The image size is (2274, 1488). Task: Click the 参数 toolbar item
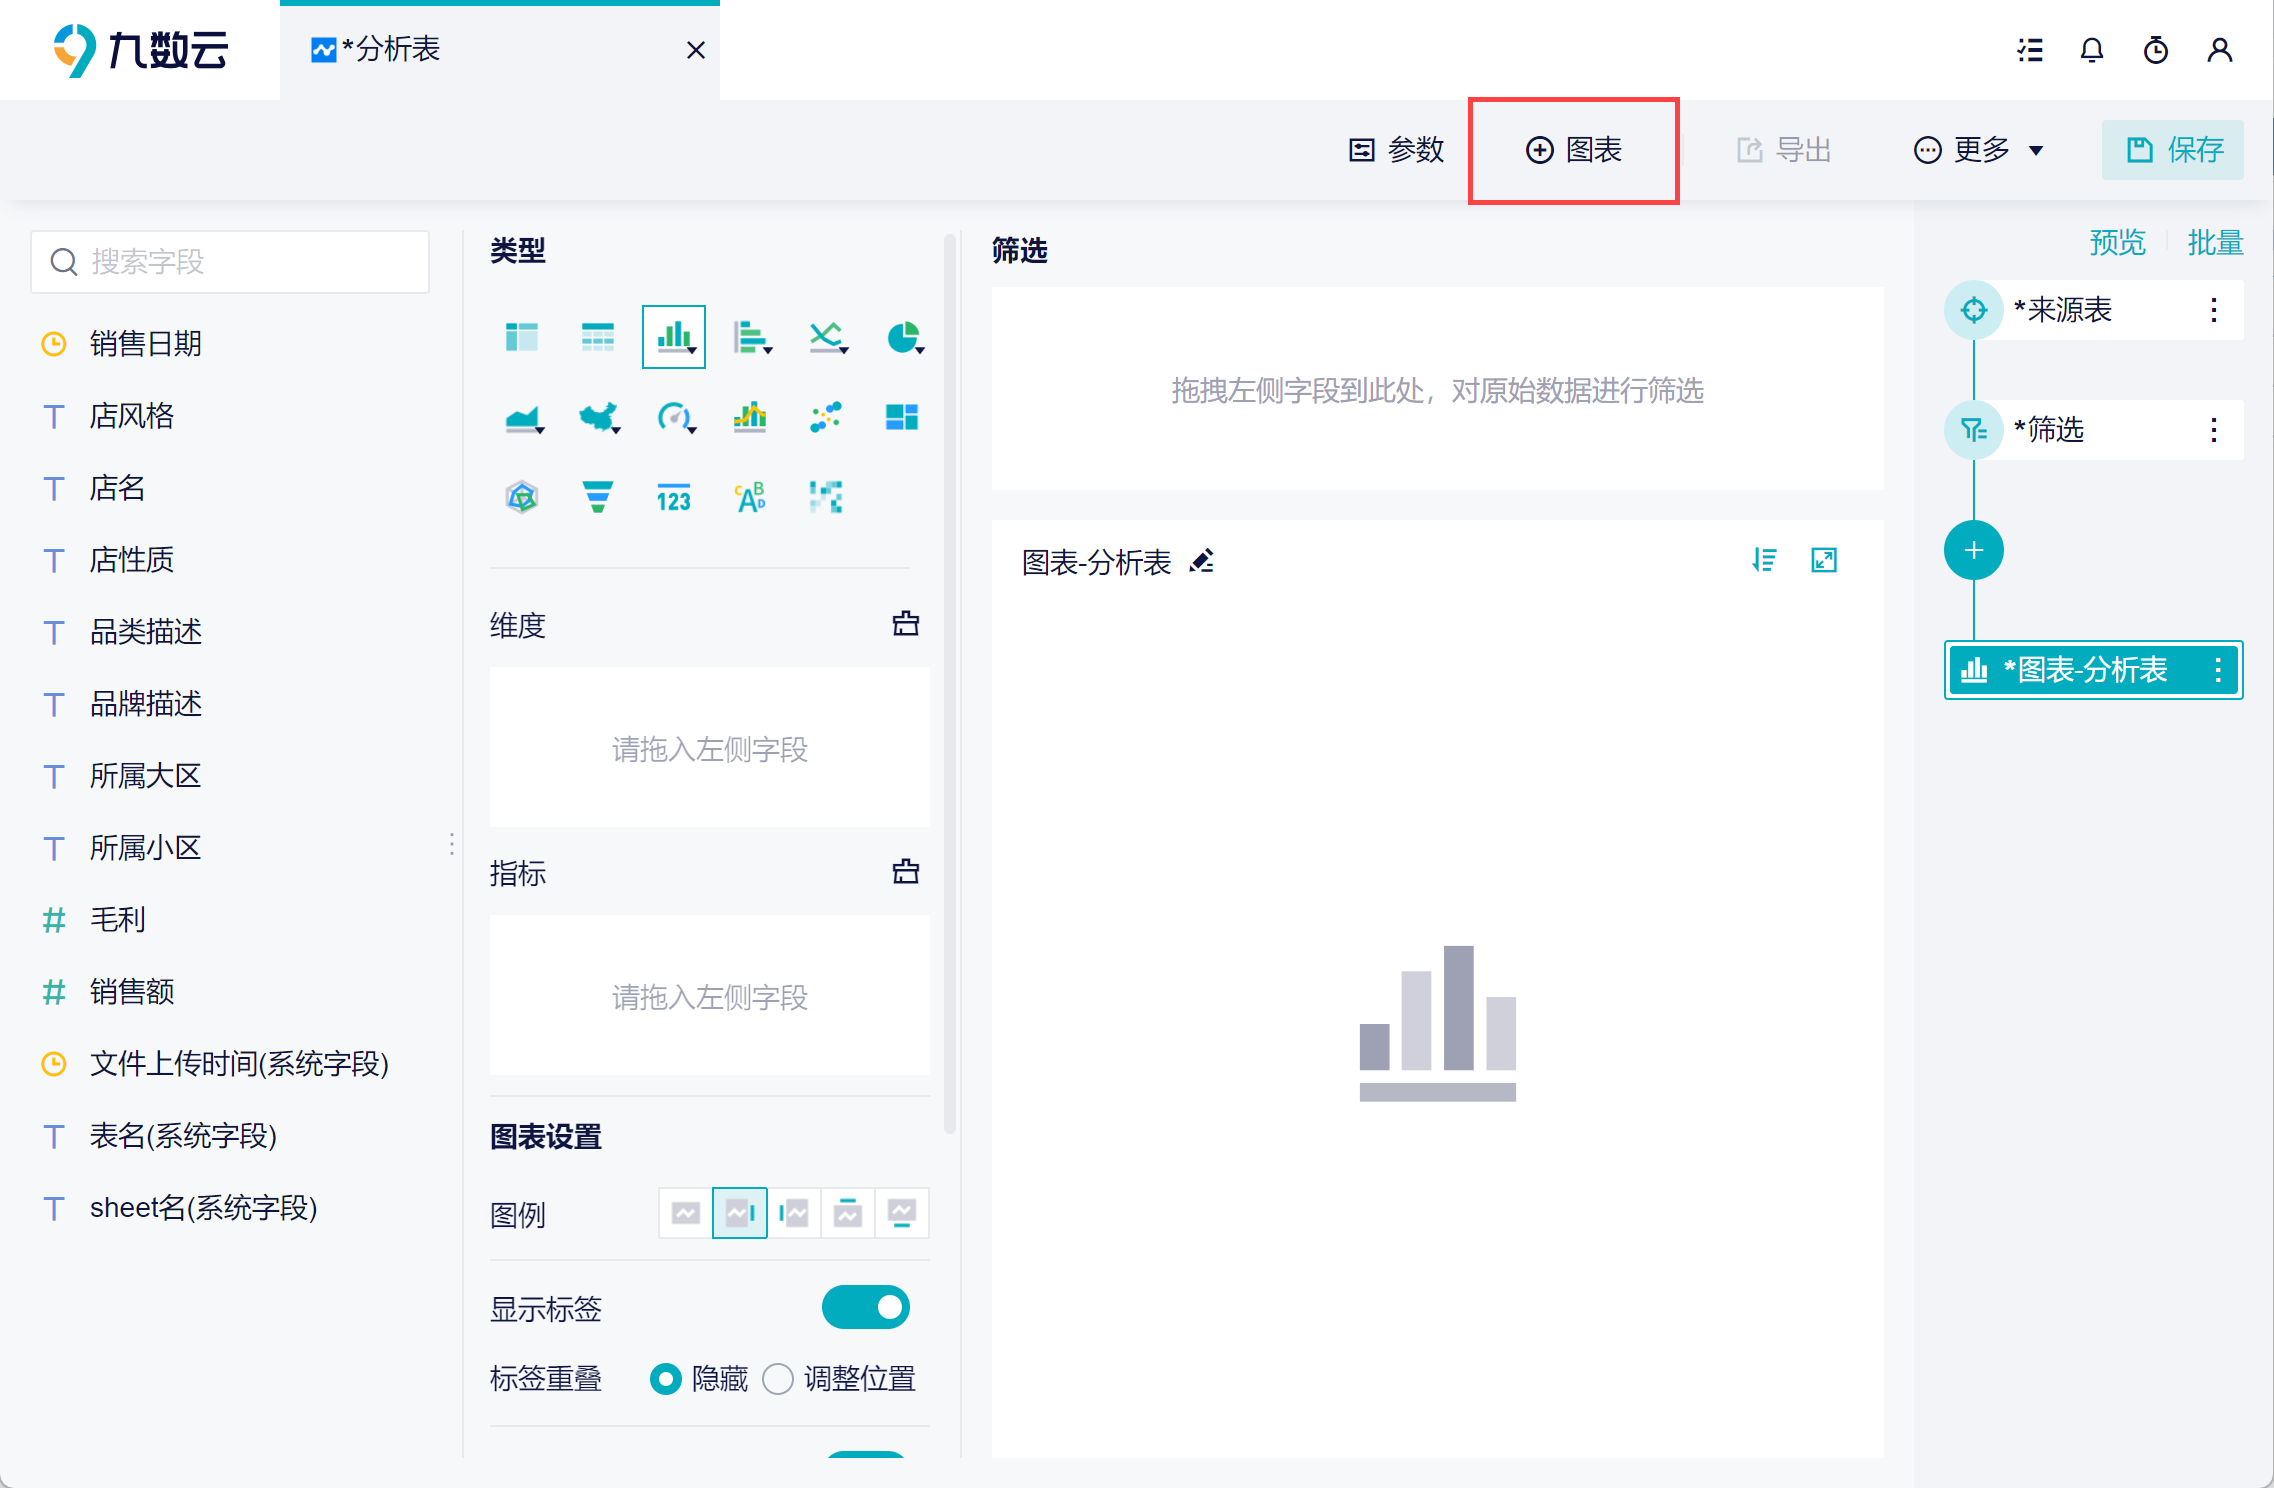click(x=1397, y=150)
